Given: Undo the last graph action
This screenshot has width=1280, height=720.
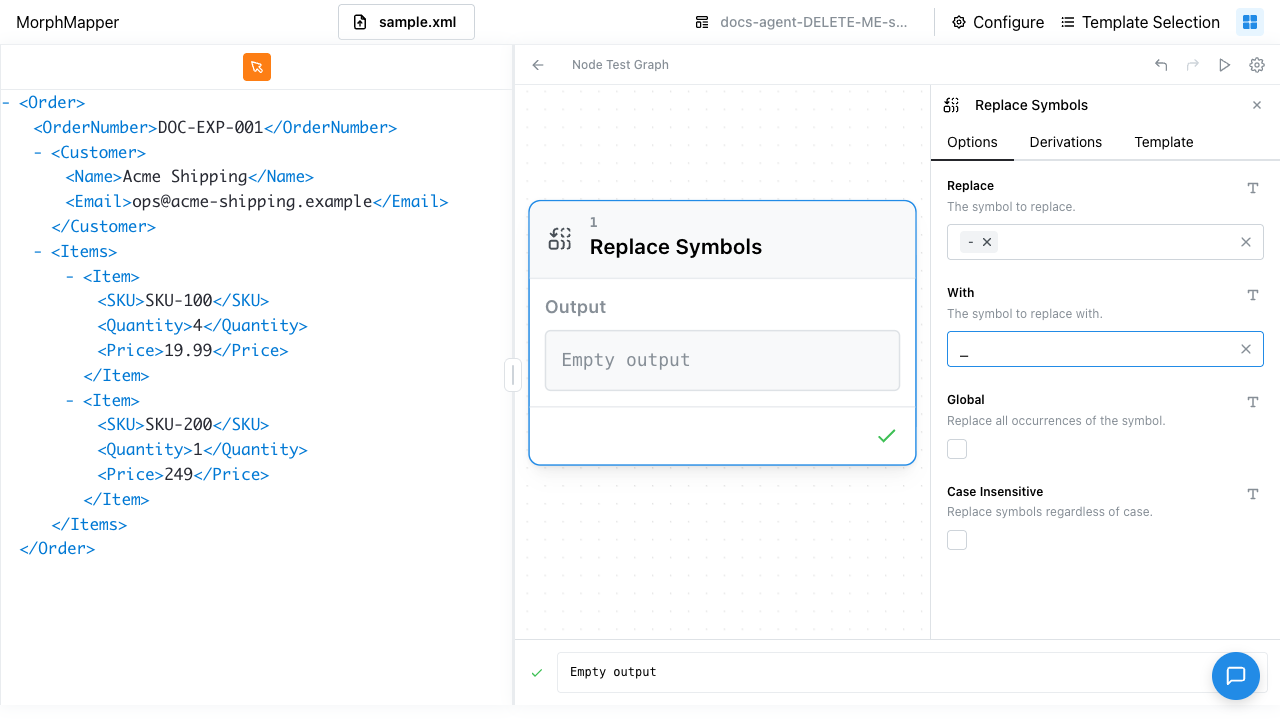Looking at the screenshot, I should [x=1161, y=65].
